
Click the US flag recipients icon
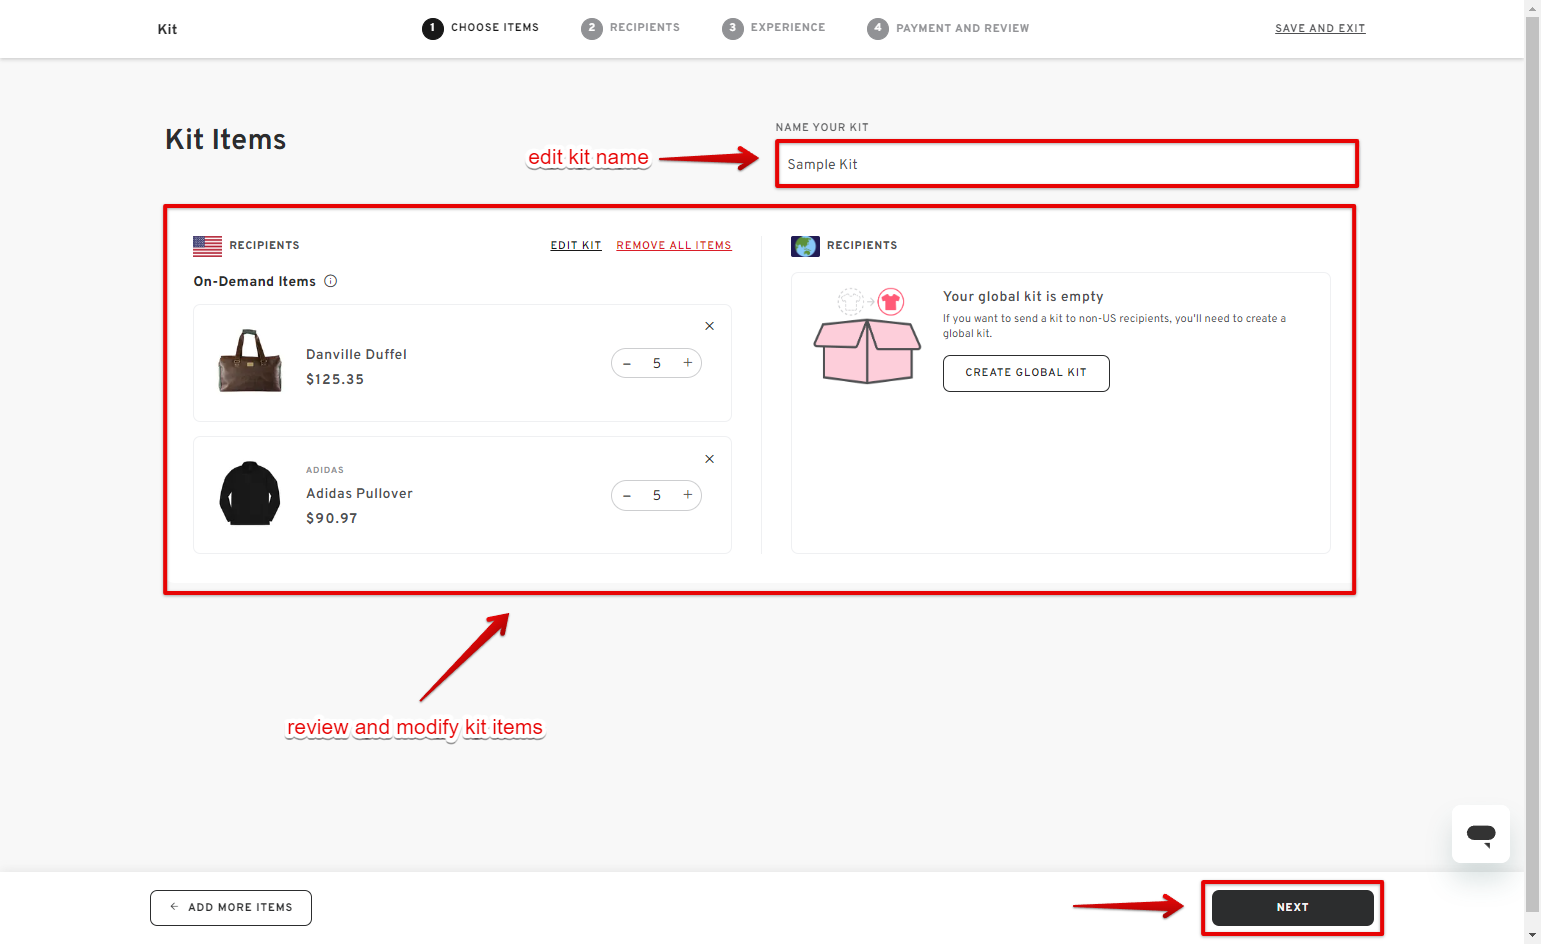coord(207,245)
